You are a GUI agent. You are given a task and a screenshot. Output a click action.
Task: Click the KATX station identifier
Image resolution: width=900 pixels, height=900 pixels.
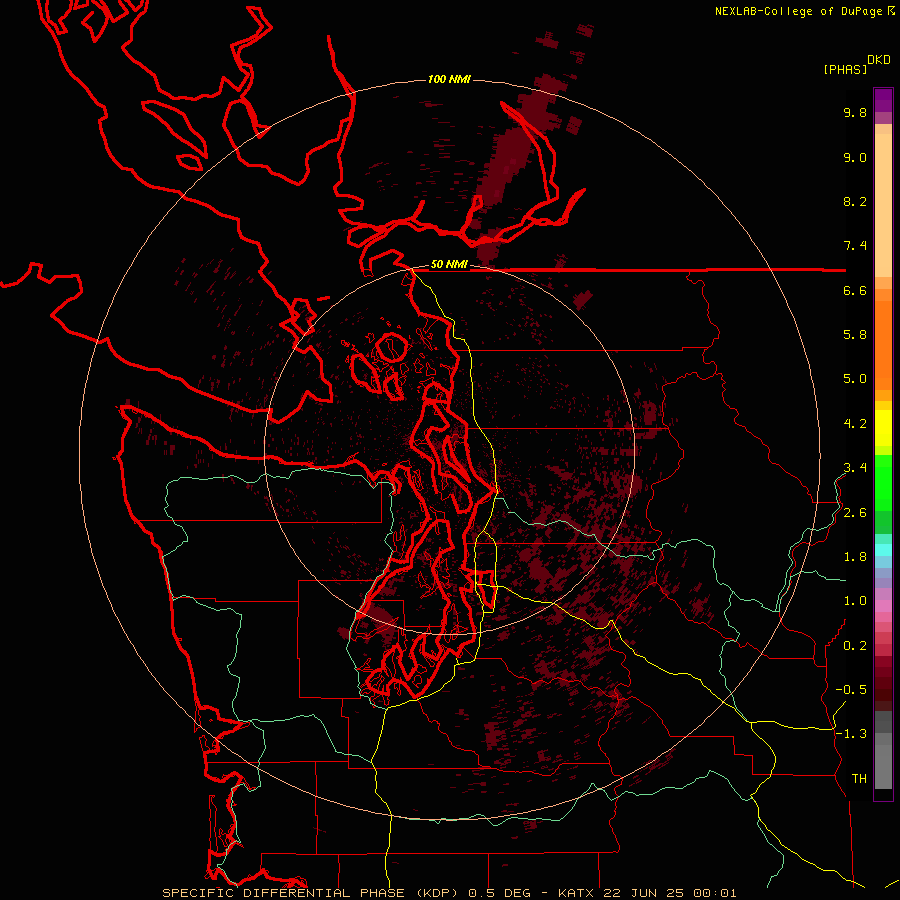pos(577,893)
